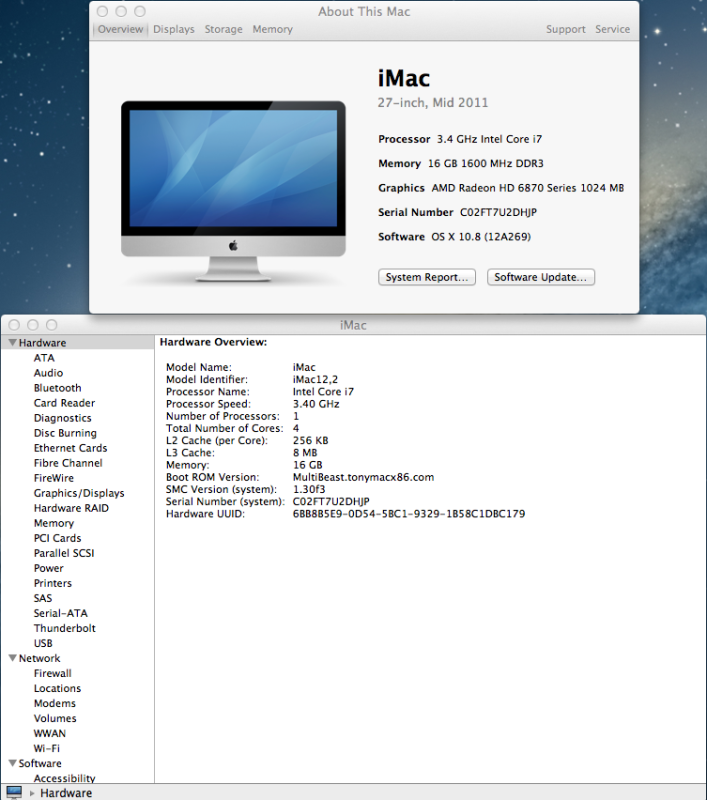The height and width of the screenshot is (800, 707).
Task: Click the 8 MB L3 cache value
Action: 305,453
